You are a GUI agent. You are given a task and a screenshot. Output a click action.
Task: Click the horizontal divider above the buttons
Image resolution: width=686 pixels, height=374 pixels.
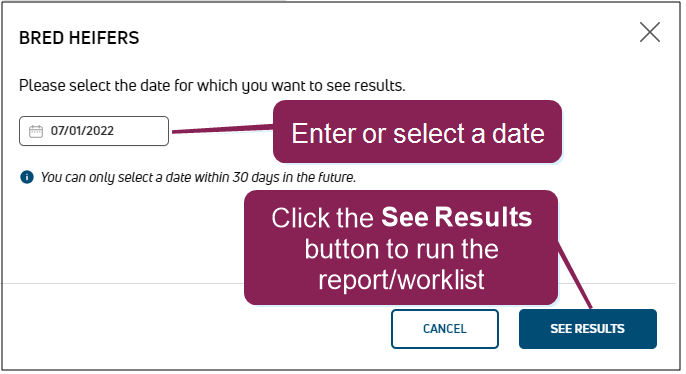point(122,283)
